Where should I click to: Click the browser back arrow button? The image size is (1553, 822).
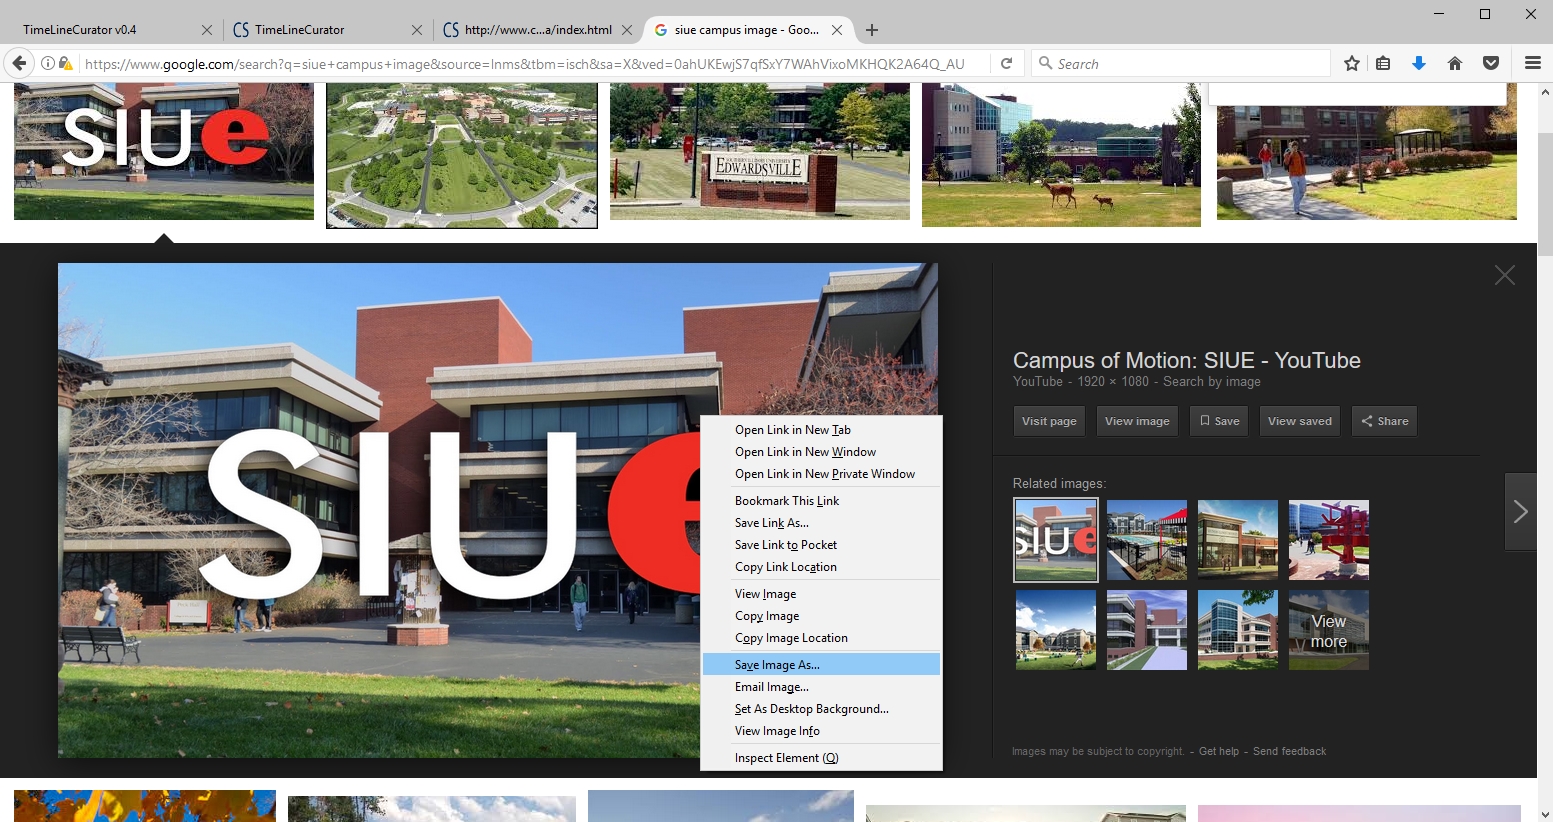point(19,63)
